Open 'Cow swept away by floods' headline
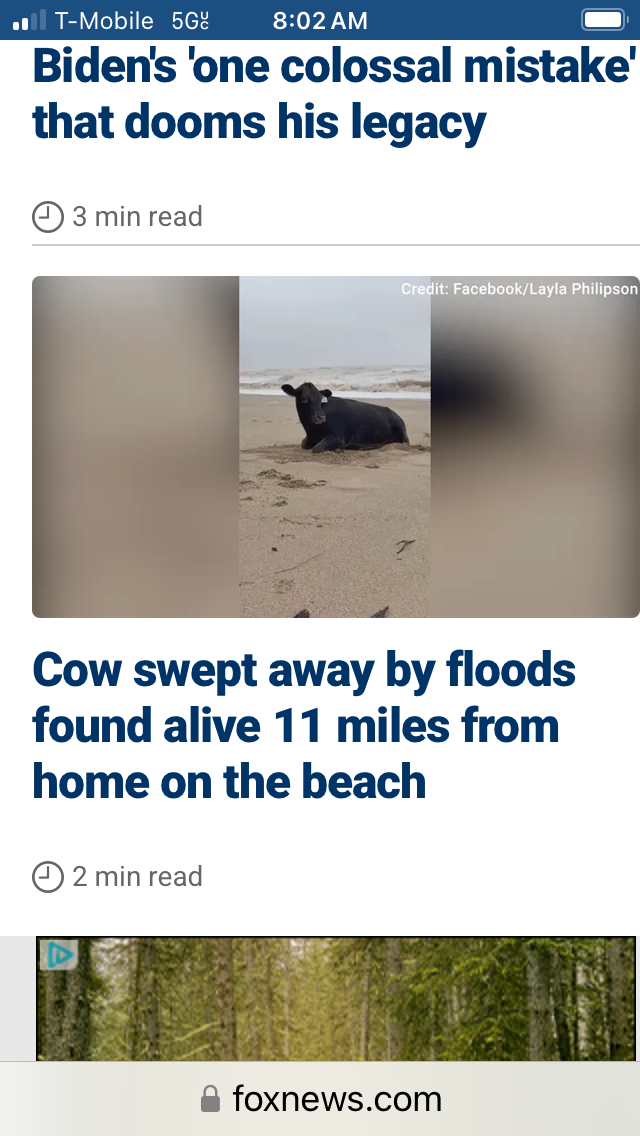 pyautogui.click(x=304, y=725)
